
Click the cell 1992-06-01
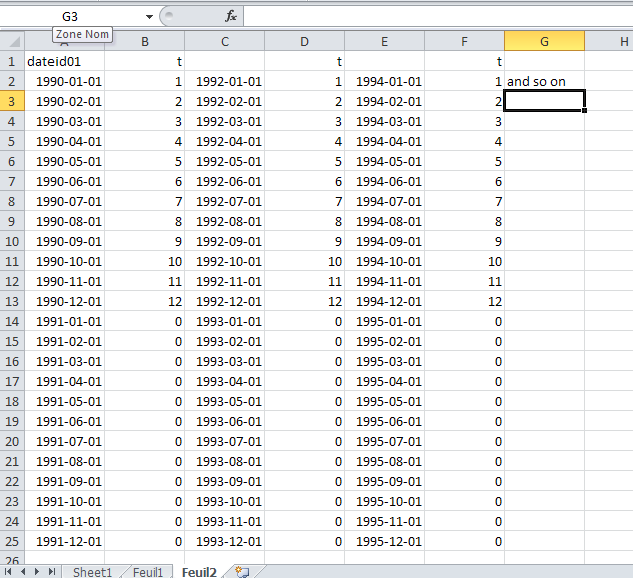224,181
